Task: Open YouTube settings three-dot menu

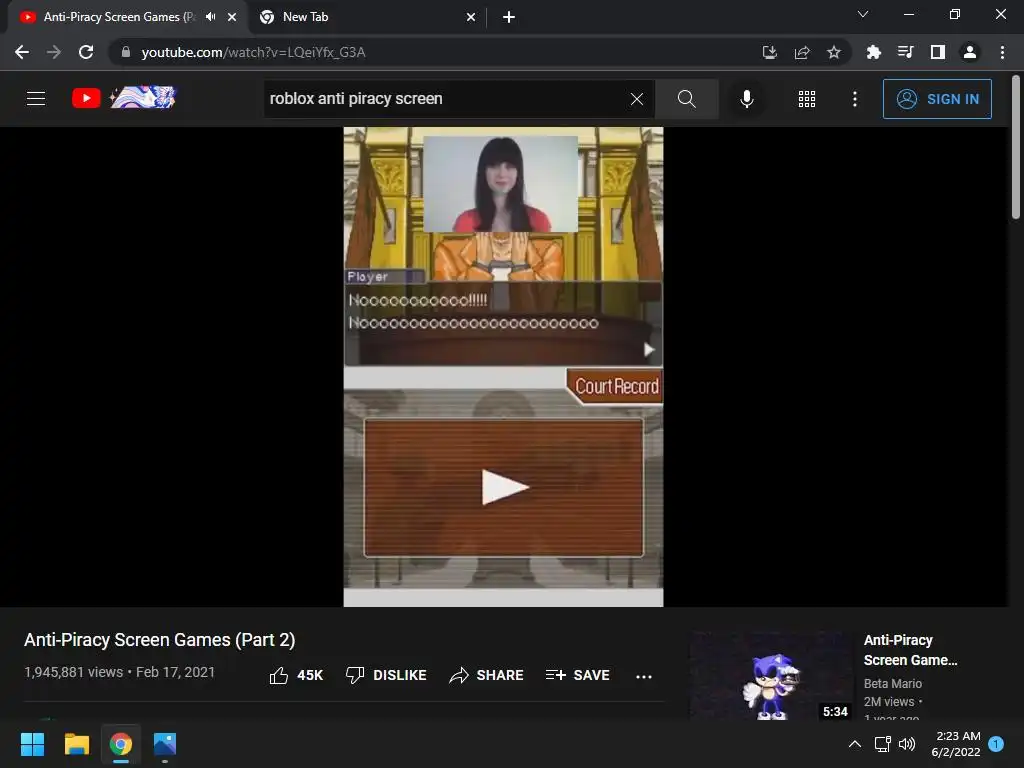Action: [855, 99]
